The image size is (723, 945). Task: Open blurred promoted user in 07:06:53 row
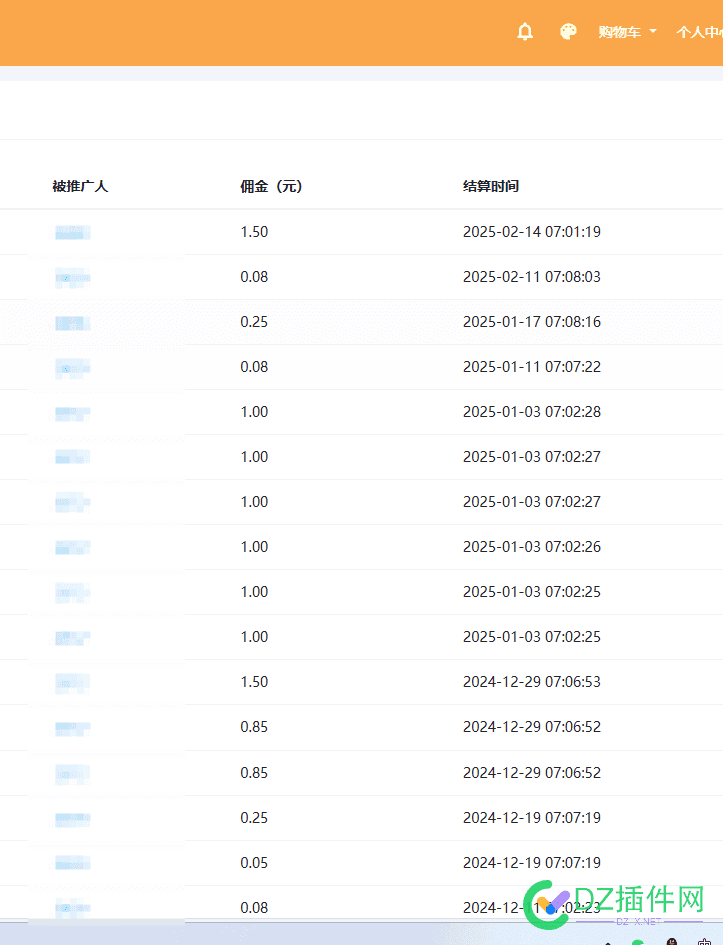(x=73, y=683)
